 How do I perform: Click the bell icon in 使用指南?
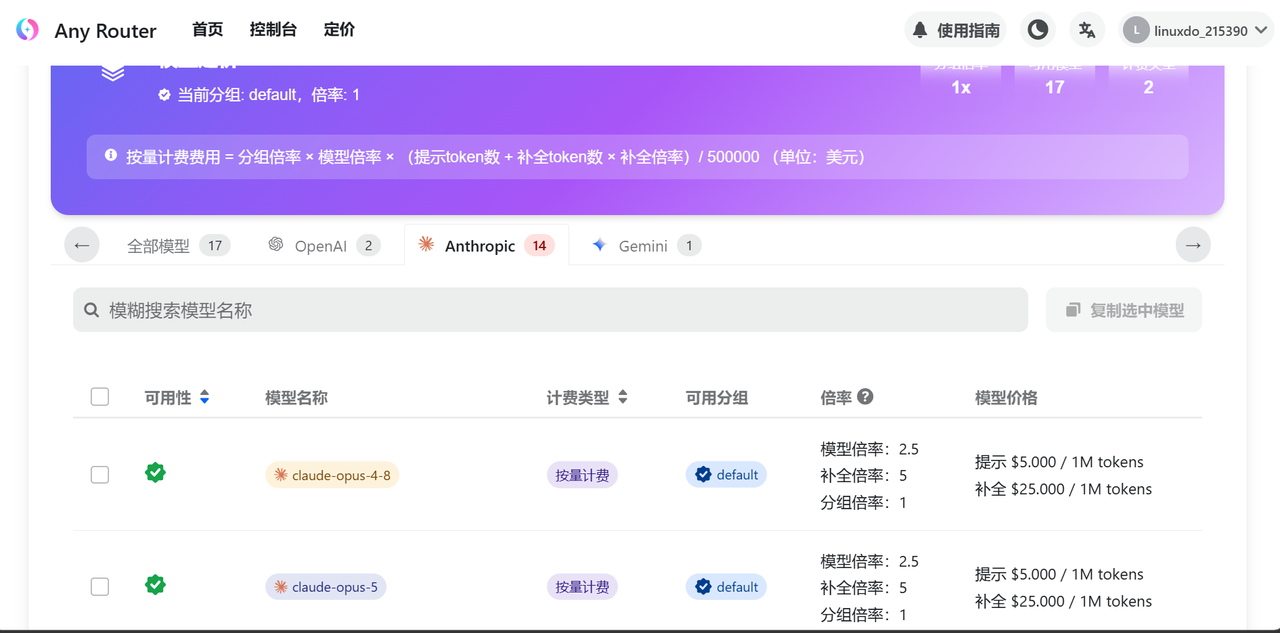(920, 30)
